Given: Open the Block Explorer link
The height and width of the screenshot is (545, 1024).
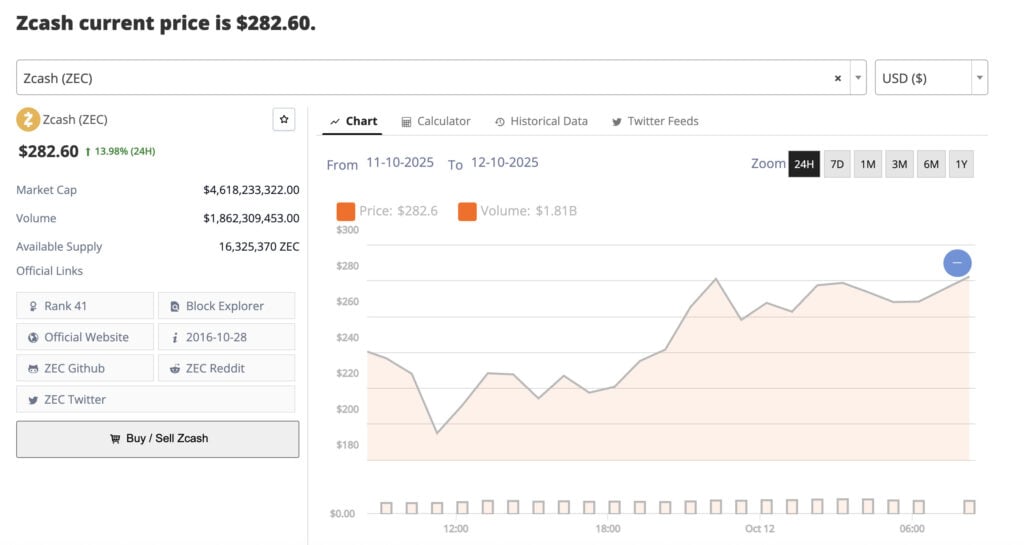Looking at the screenshot, I should [226, 306].
